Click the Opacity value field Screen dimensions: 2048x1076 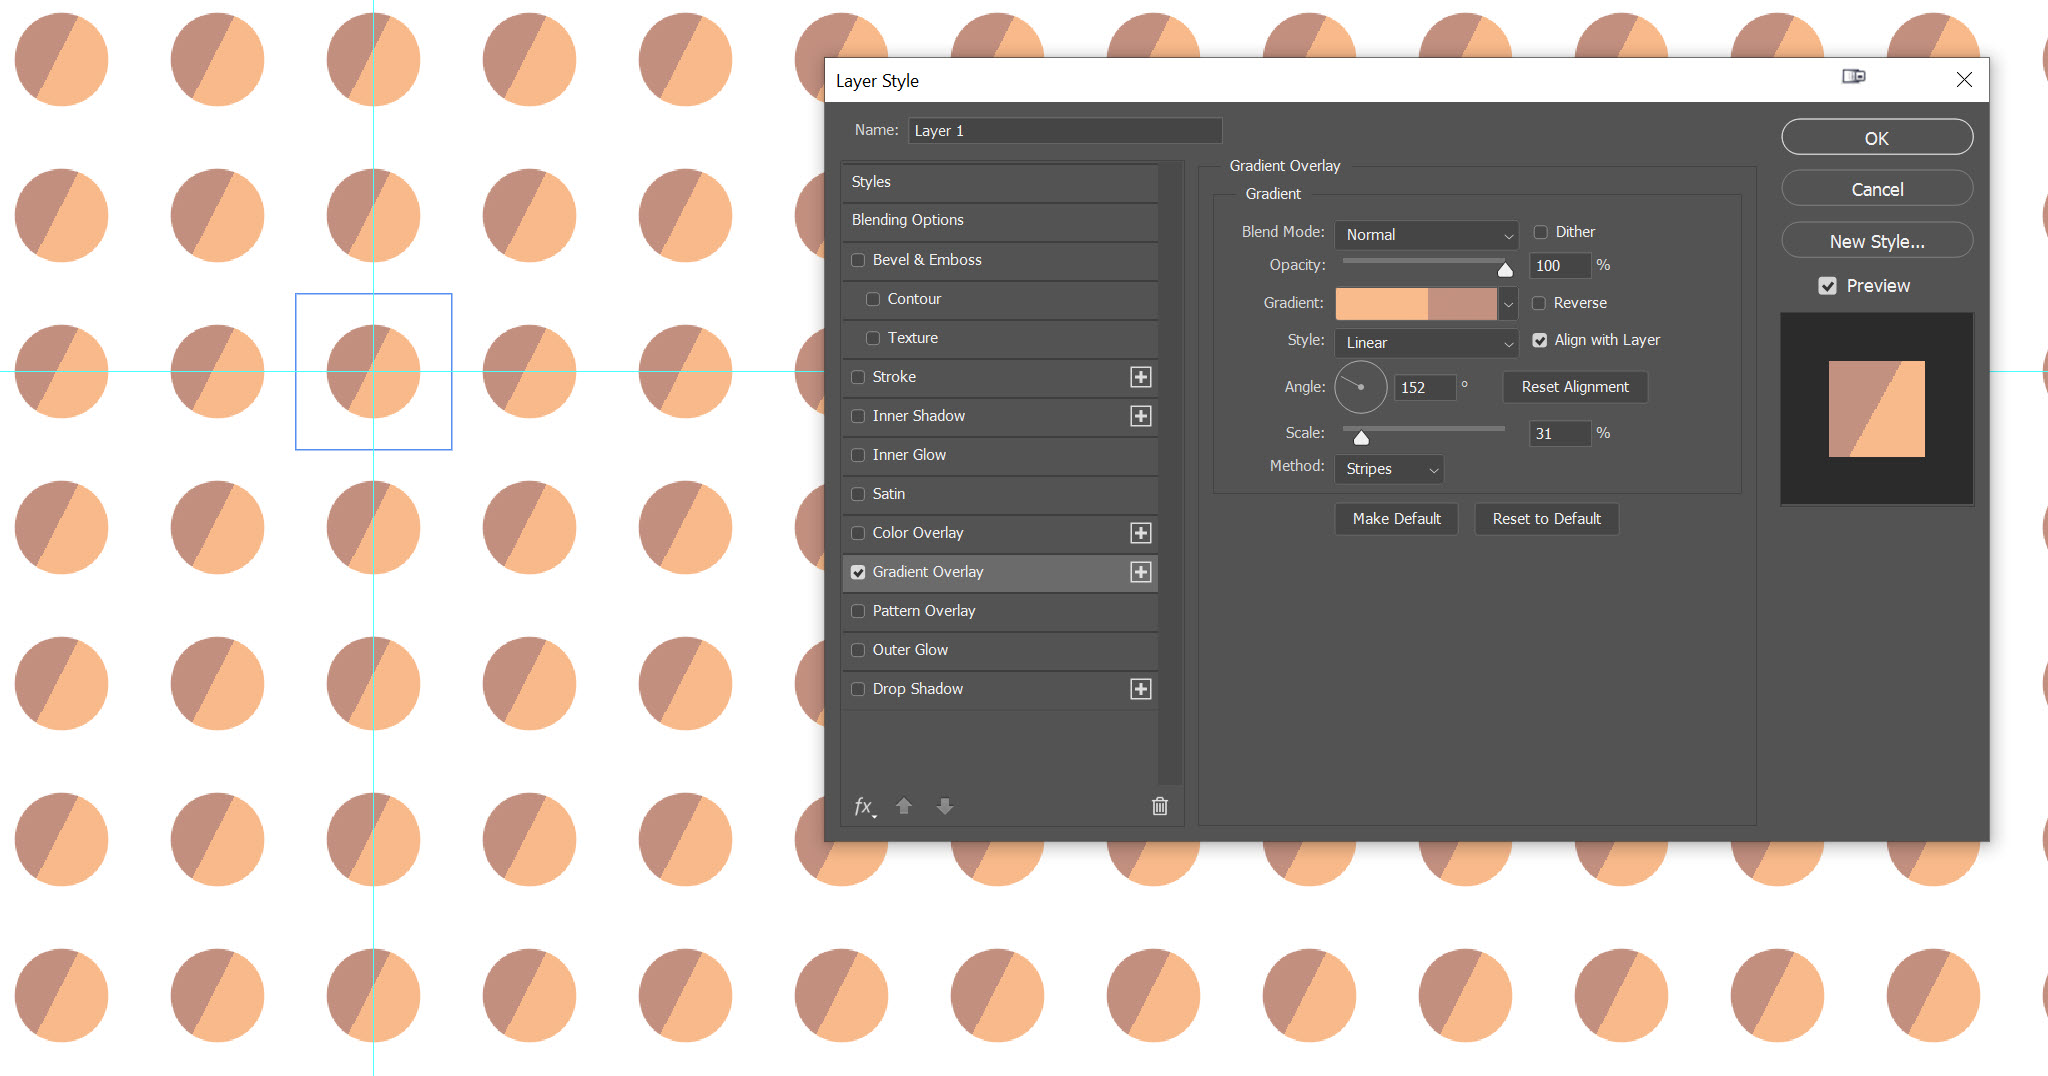[x=1560, y=266]
